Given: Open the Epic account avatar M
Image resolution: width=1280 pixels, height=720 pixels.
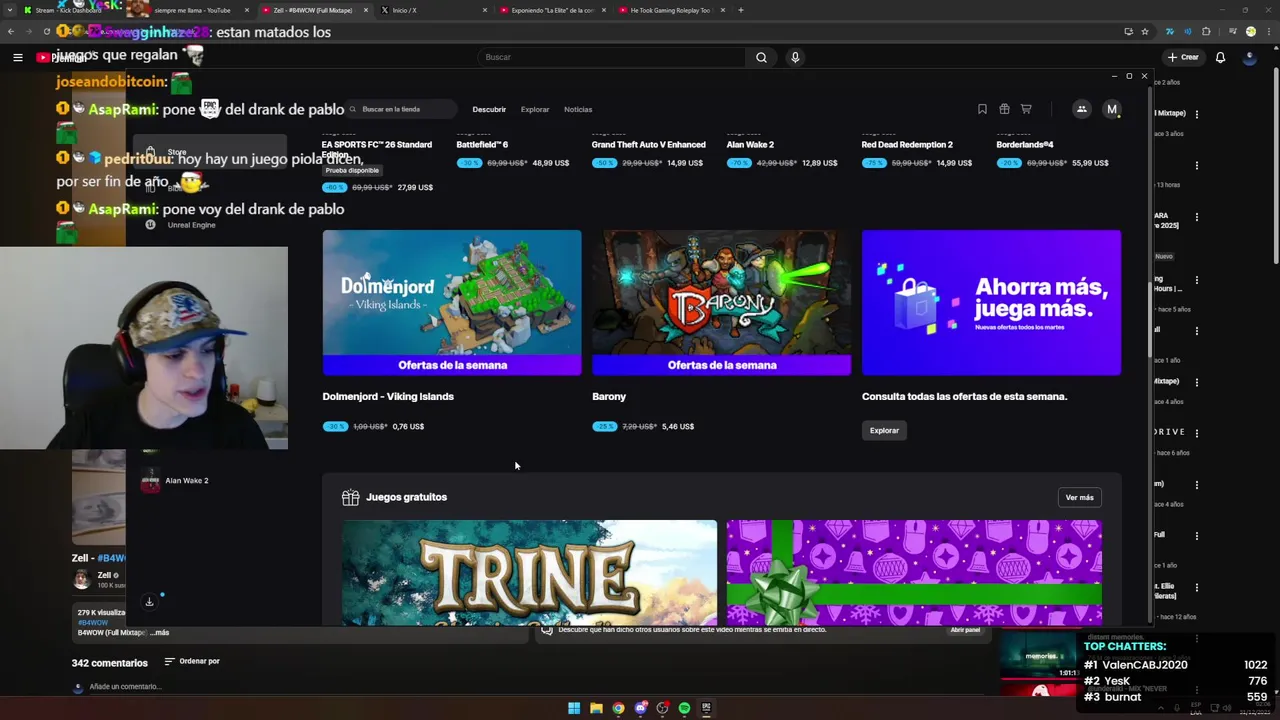Looking at the screenshot, I should click(1111, 109).
